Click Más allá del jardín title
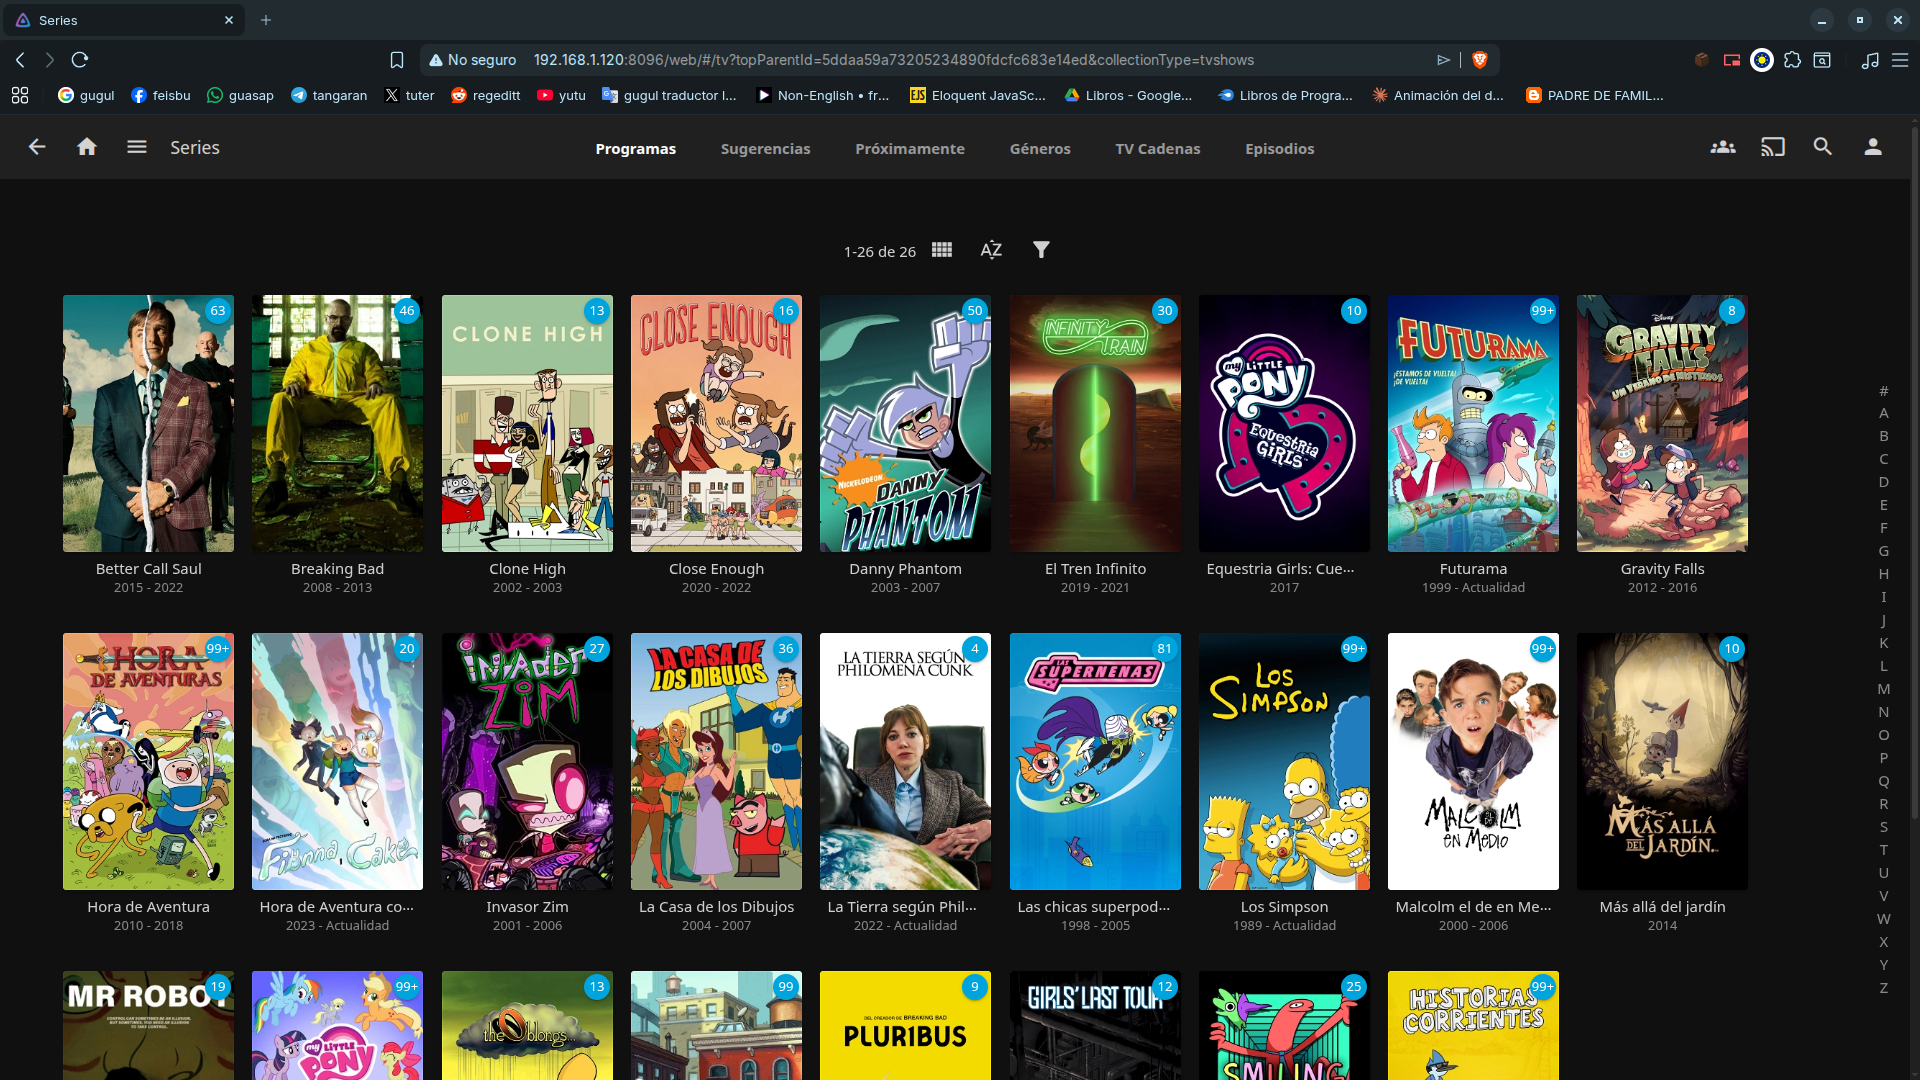The image size is (1920, 1080). 1662,906
